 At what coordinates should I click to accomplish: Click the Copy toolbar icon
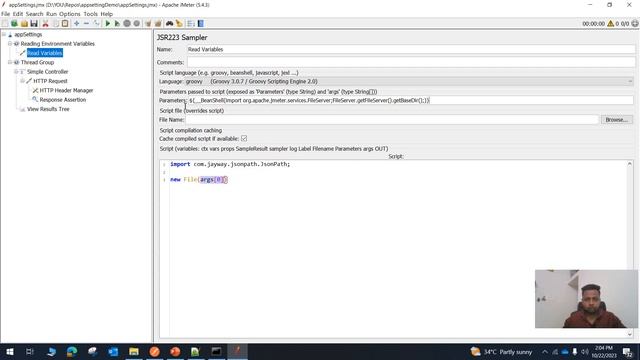tap(56, 24)
